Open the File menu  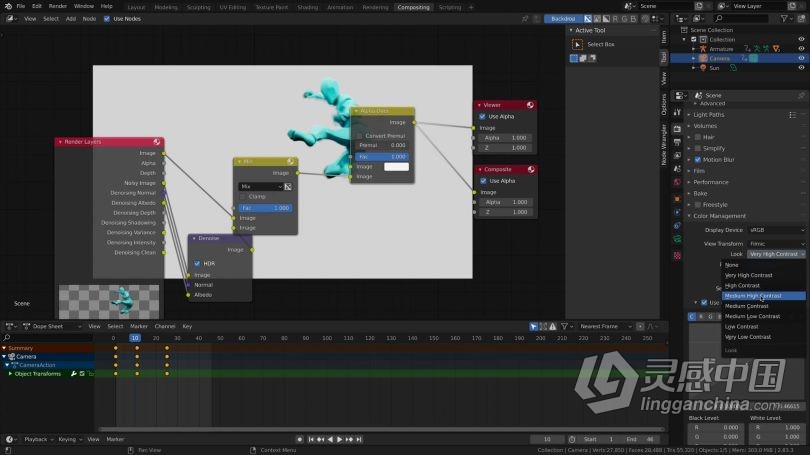(x=21, y=6)
